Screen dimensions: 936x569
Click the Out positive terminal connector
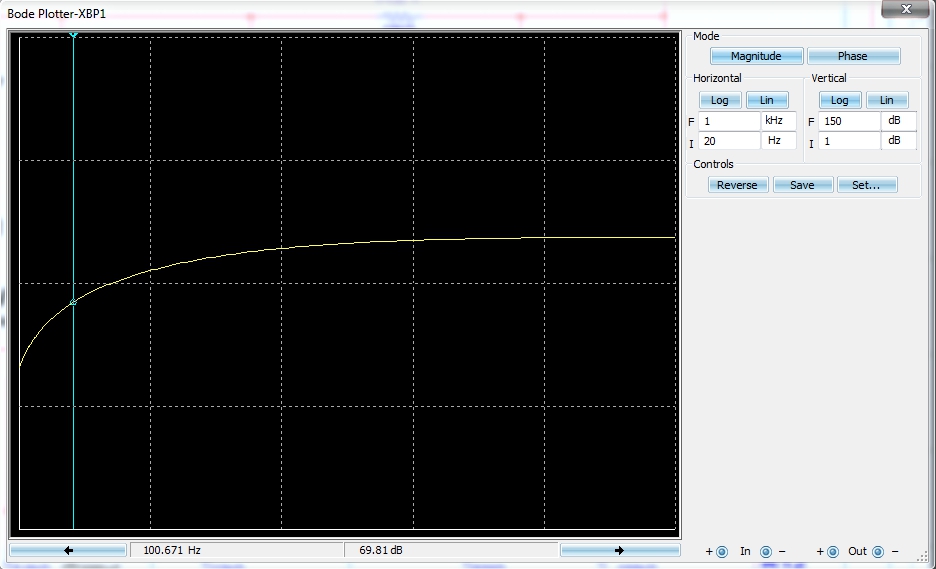point(833,551)
